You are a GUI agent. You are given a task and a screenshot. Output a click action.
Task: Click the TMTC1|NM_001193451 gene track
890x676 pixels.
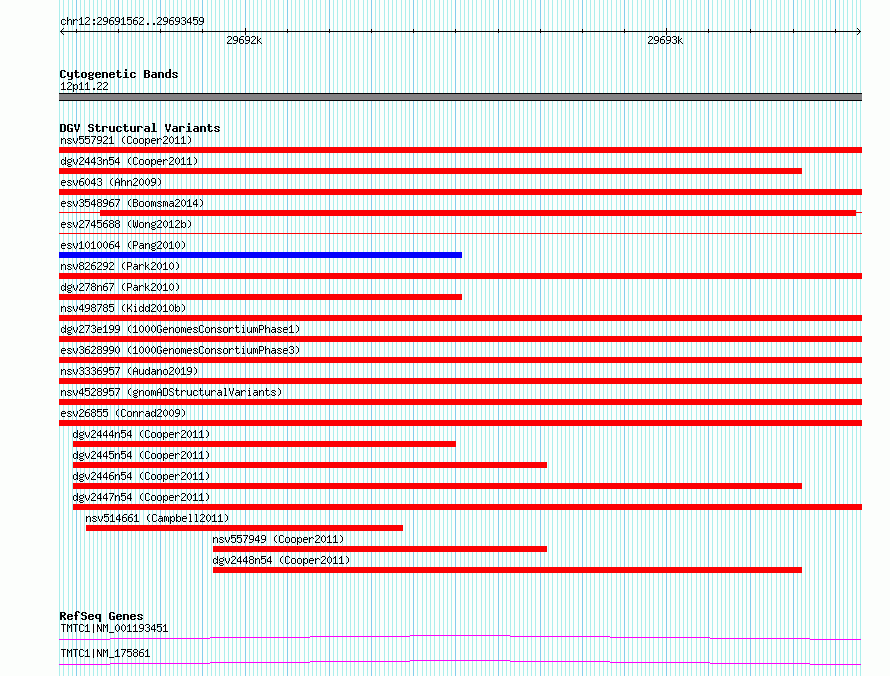click(460, 638)
